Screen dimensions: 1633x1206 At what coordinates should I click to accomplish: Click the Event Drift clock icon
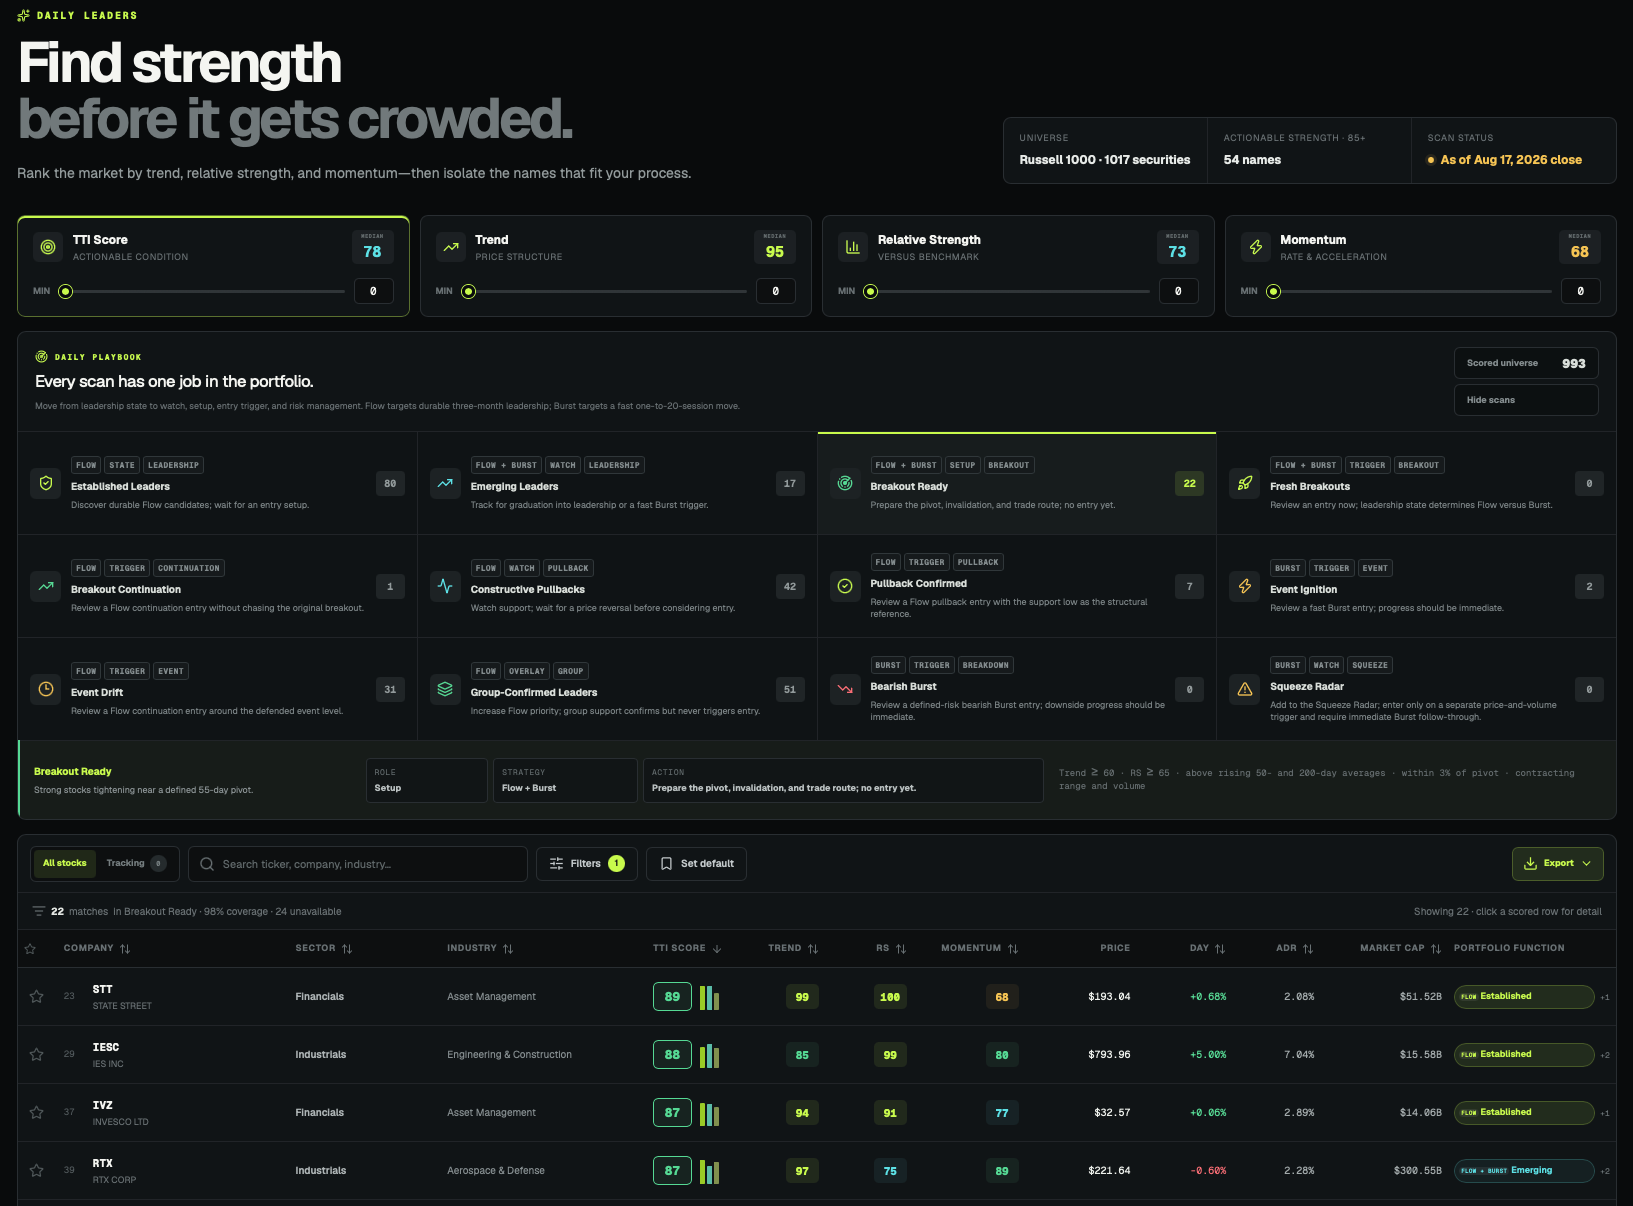46,689
